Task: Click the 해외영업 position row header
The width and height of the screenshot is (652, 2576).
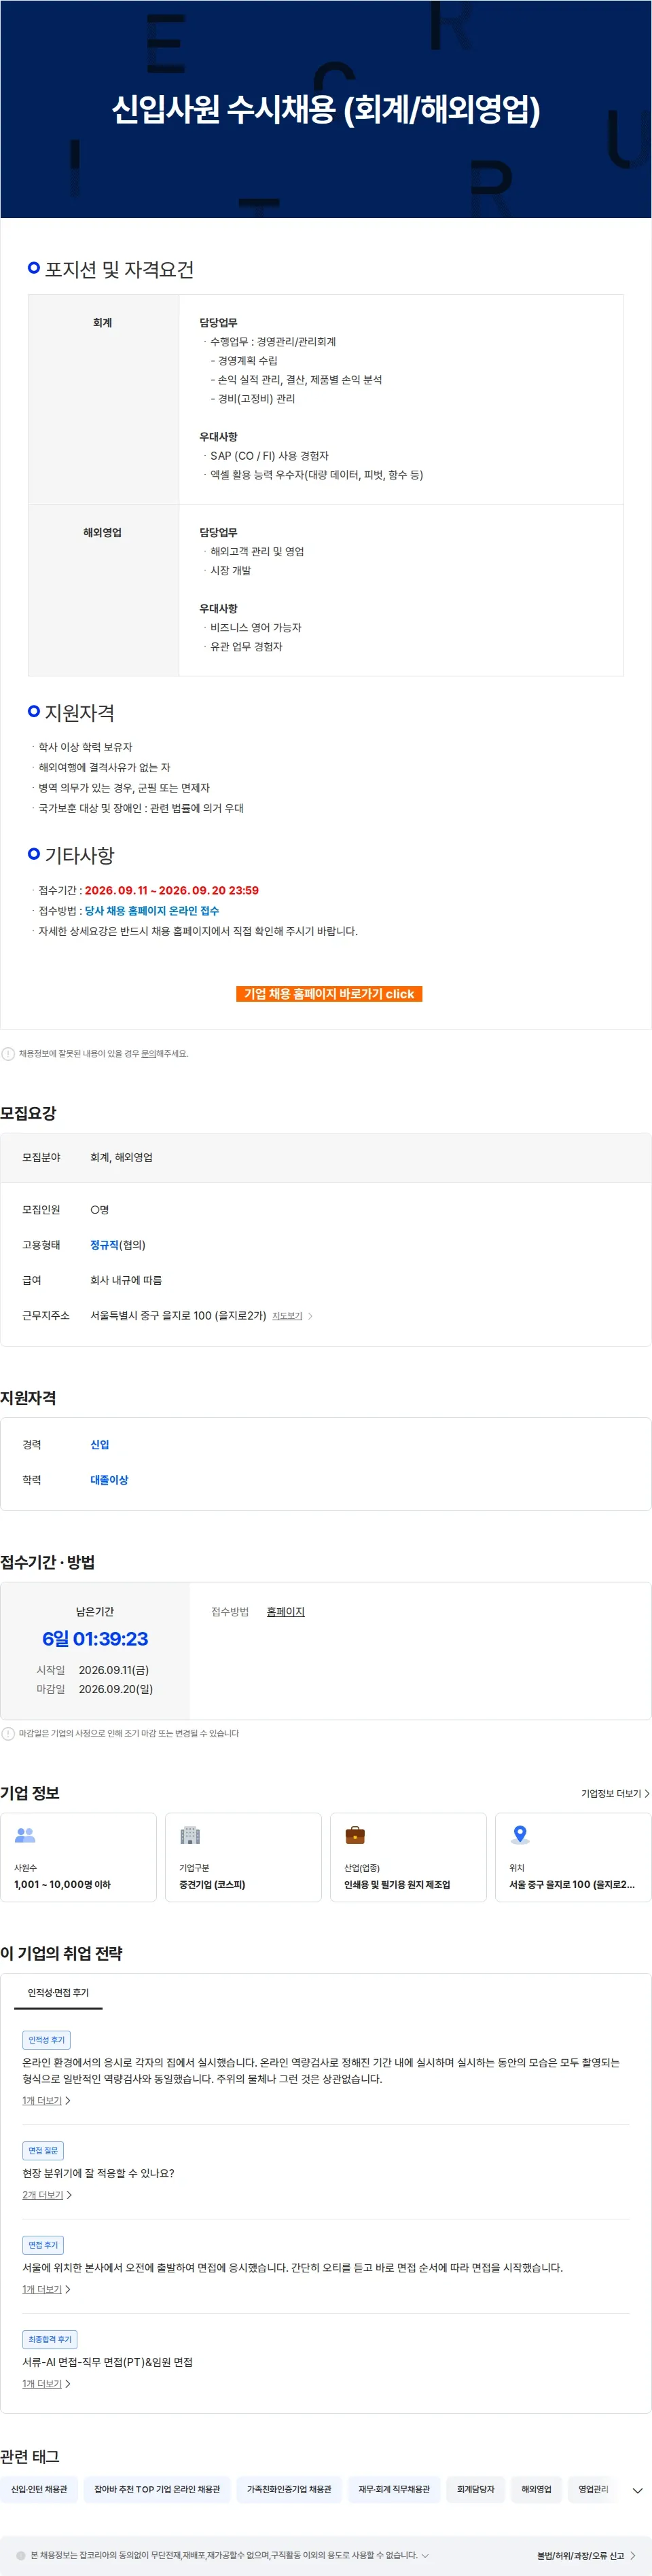Action: pyautogui.click(x=102, y=532)
